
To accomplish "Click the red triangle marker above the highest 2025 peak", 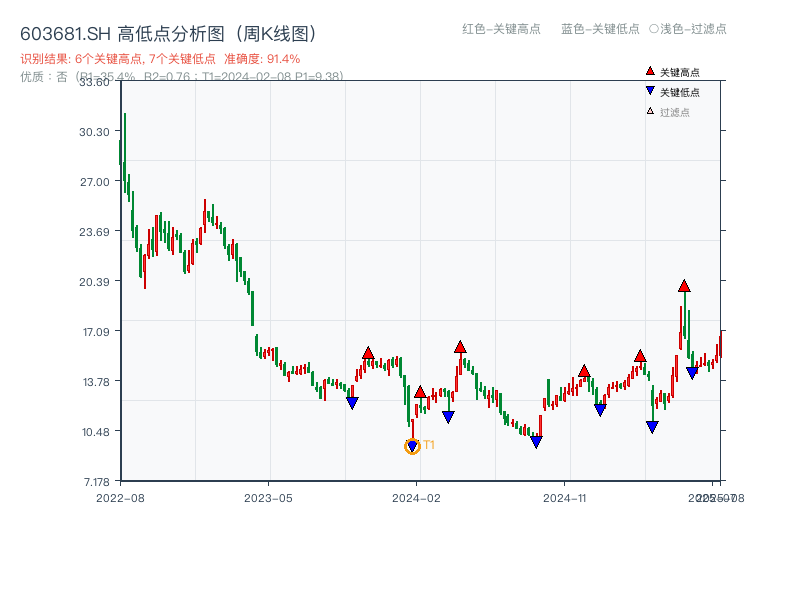I will (685, 284).
